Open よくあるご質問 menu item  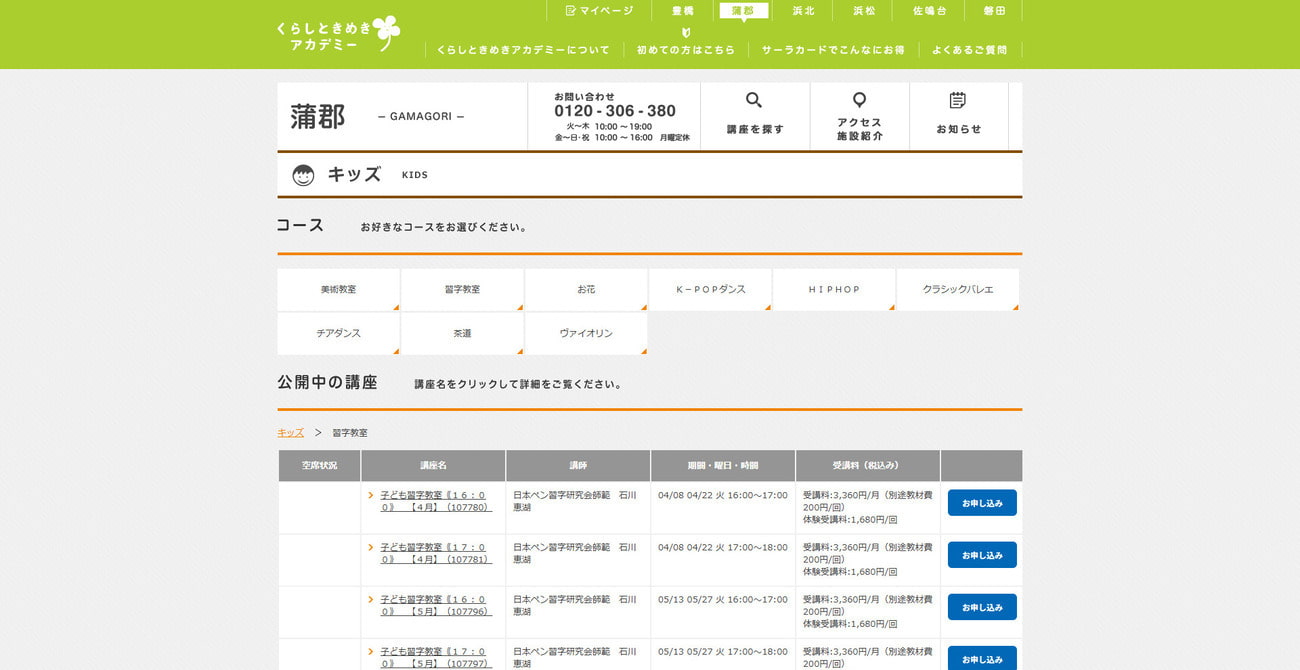click(969, 50)
